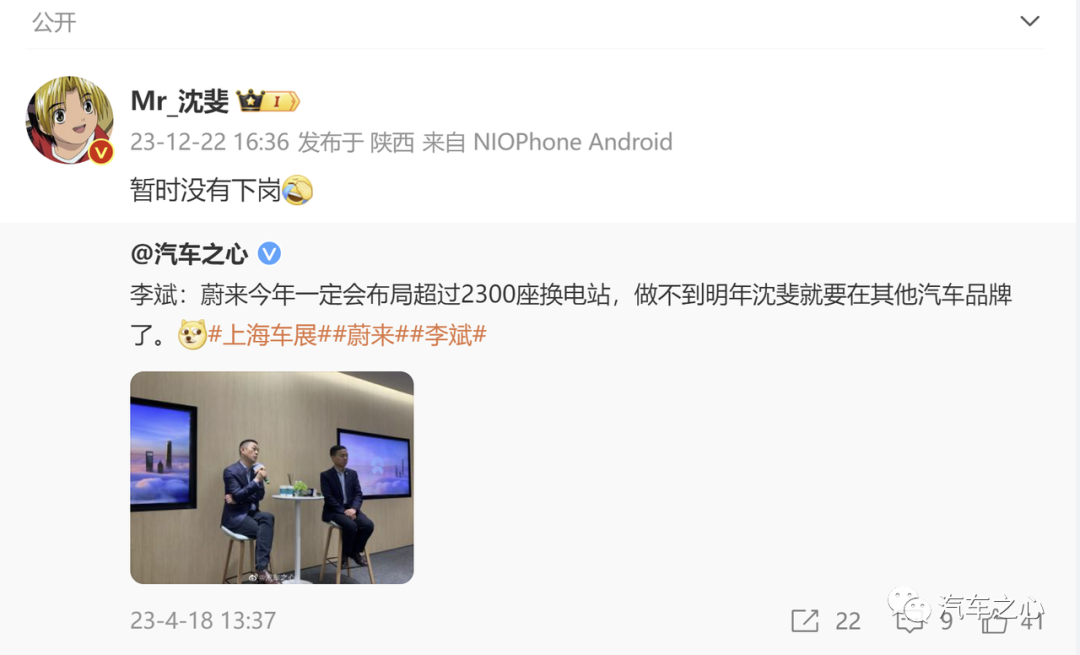Screen dimensions: 1080x655
Task: Open the @汽车之心 account link
Action: pyautogui.click(x=189, y=254)
